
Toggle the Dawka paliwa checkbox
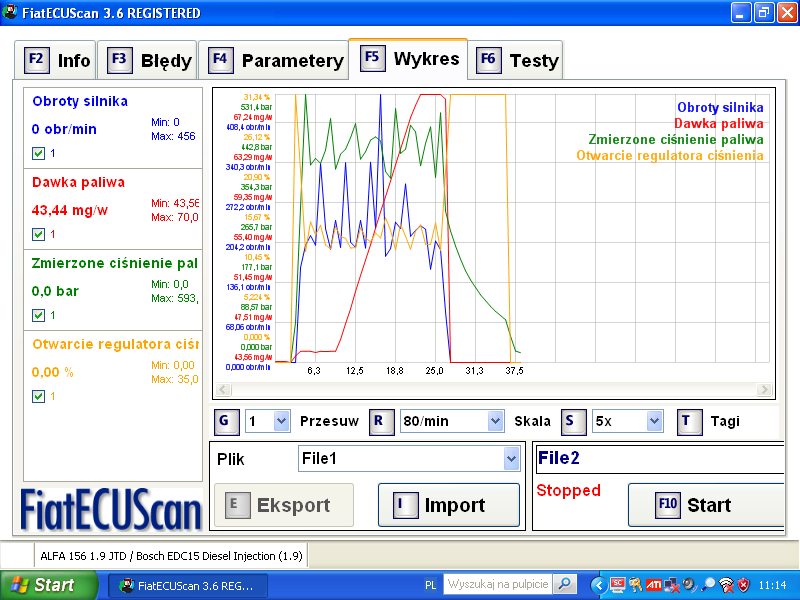coord(38,234)
